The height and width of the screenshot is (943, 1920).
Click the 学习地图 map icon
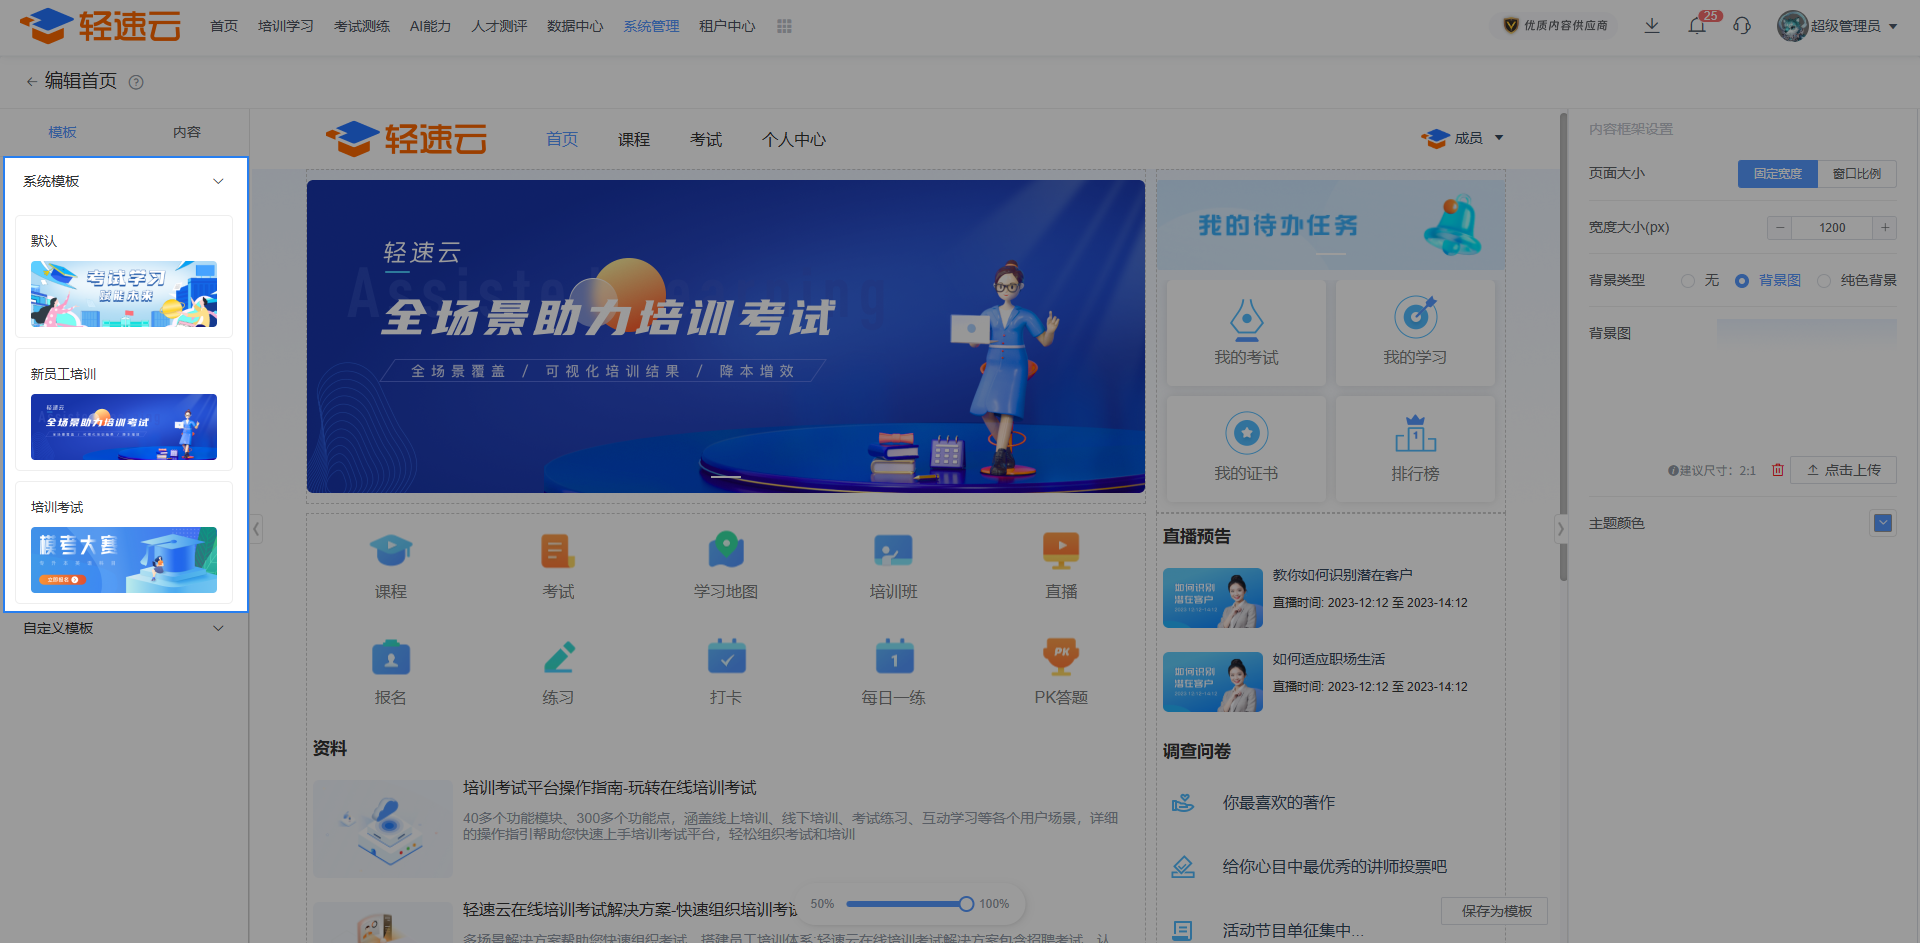(726, 550)
